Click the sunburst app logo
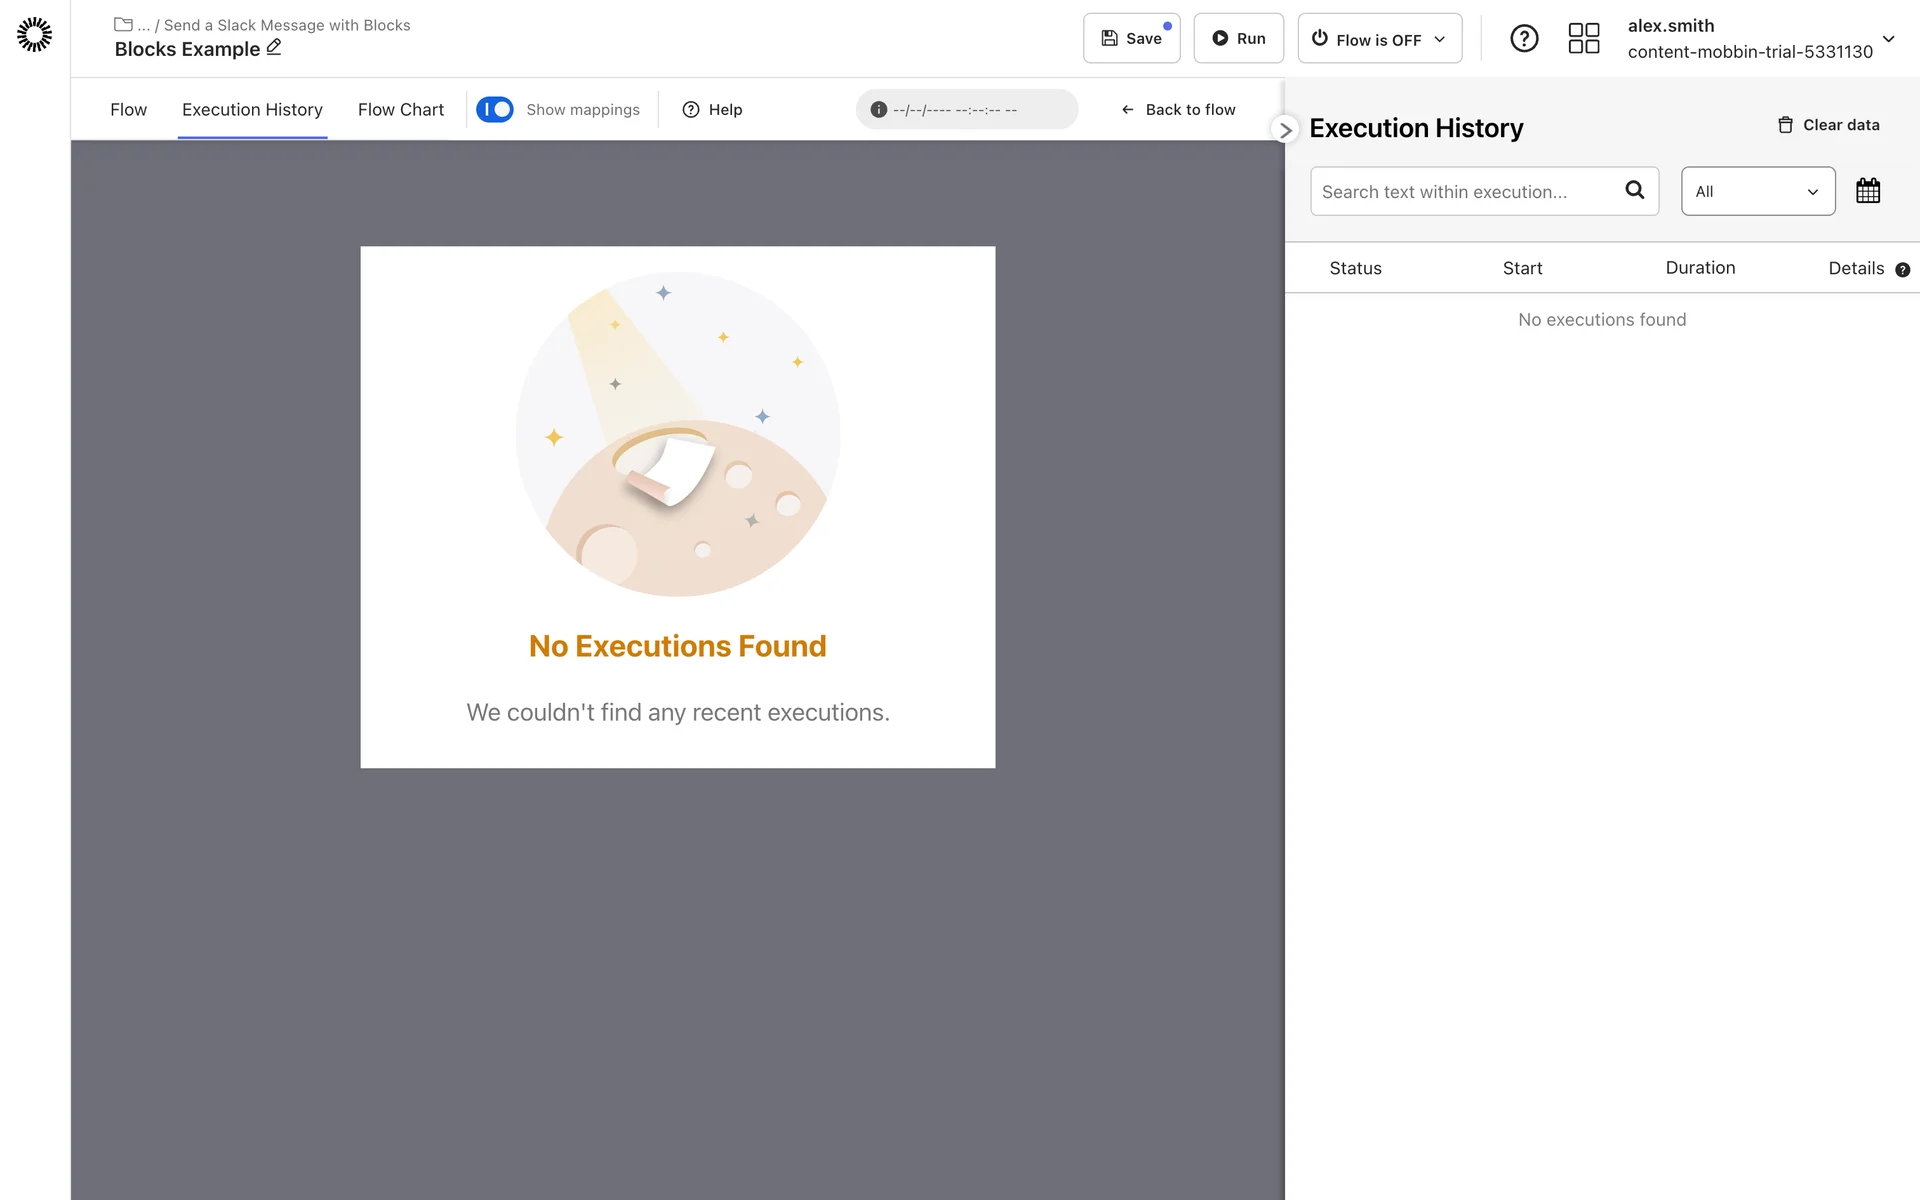Viewport: 1920px width, 1200px height. click(x=34, y=35)
